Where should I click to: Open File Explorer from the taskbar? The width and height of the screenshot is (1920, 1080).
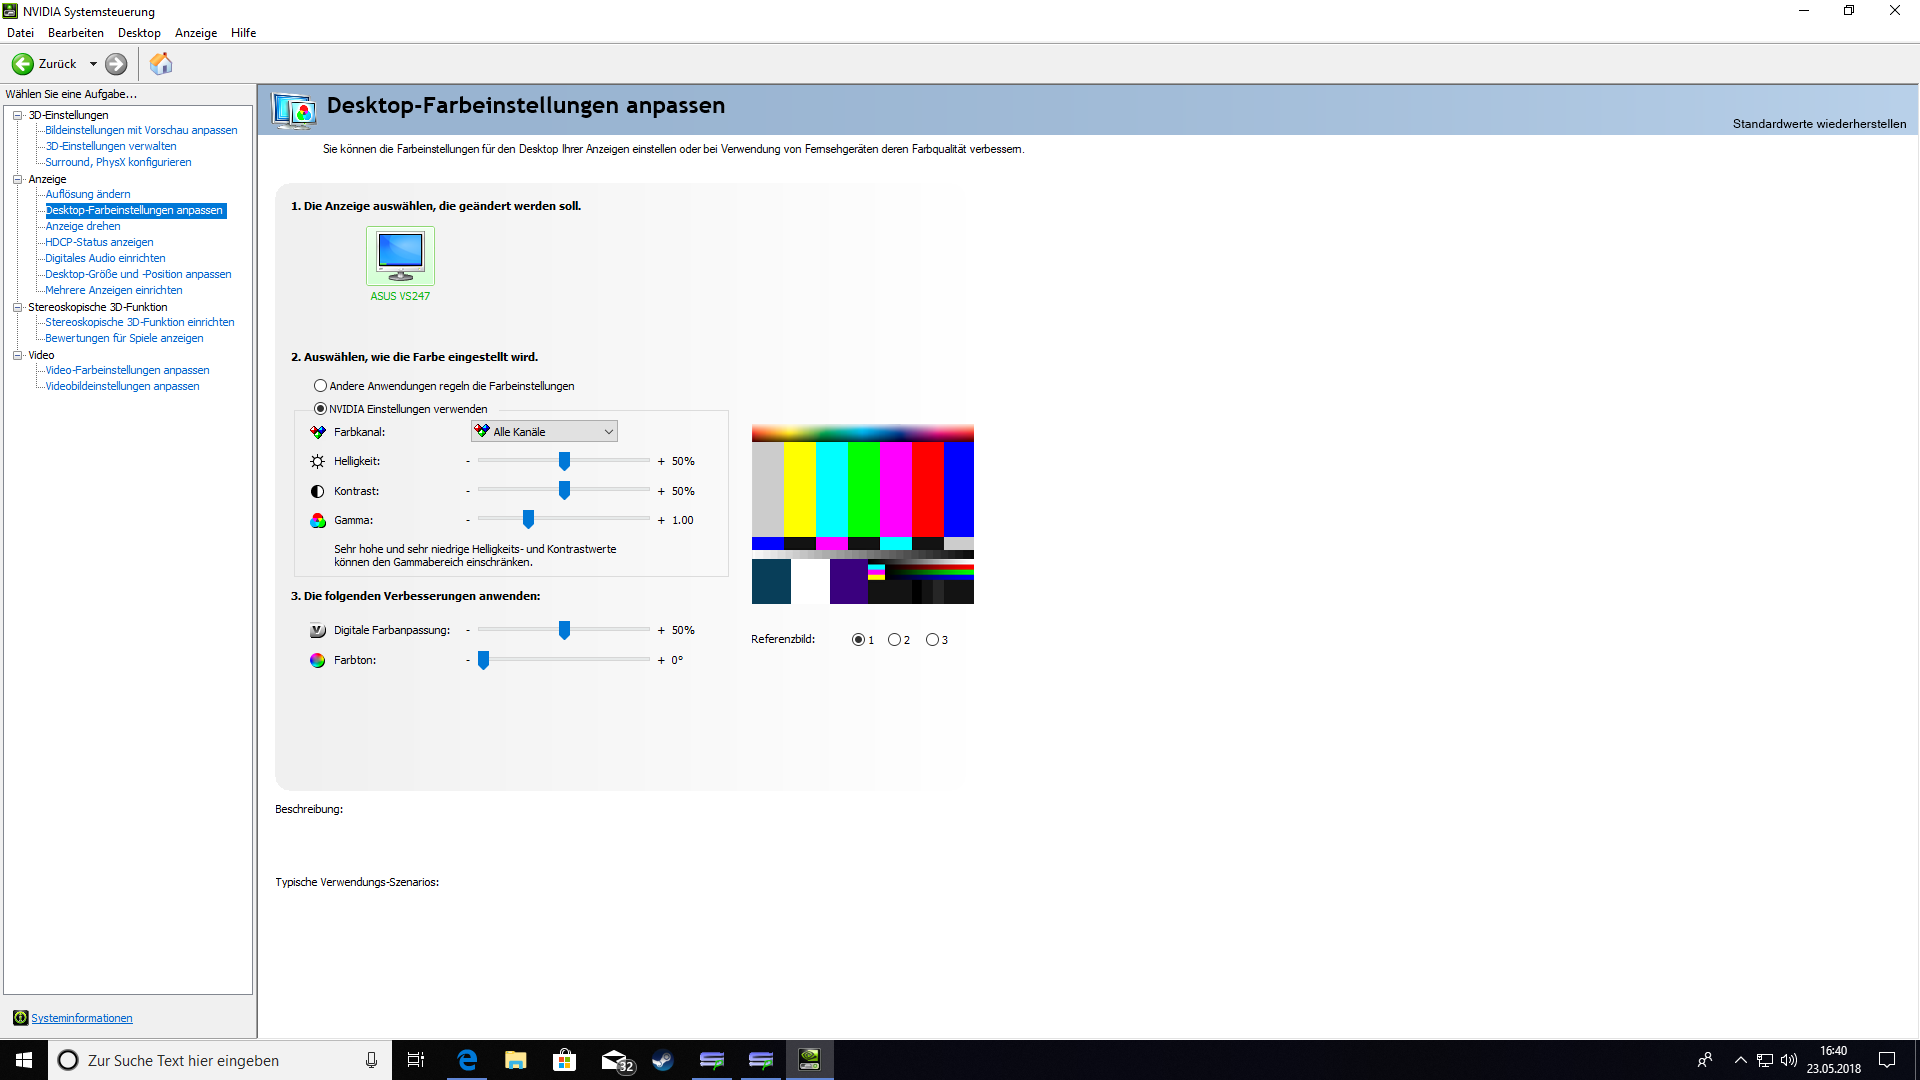pos(516,1060)
